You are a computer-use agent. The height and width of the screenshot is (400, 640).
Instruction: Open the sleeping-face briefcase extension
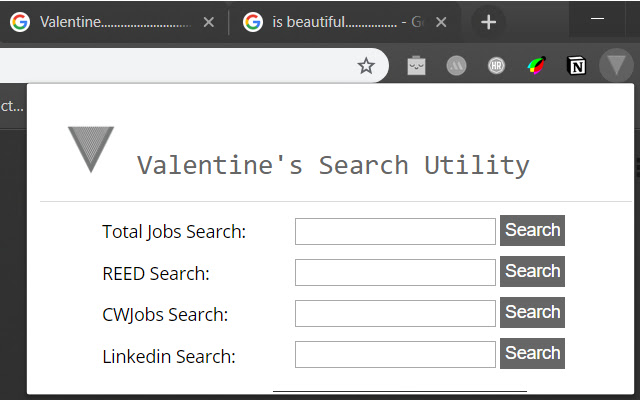point(416,65)
